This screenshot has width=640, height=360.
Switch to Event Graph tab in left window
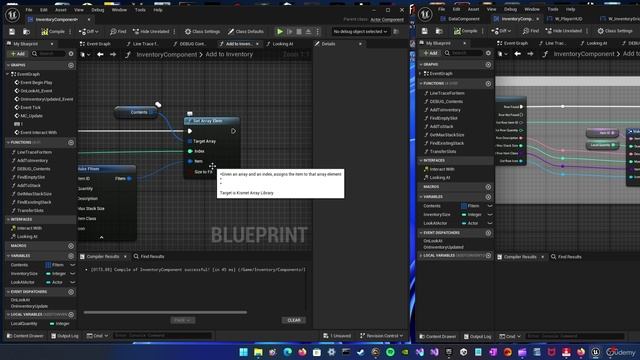click(x=95, y=44)
